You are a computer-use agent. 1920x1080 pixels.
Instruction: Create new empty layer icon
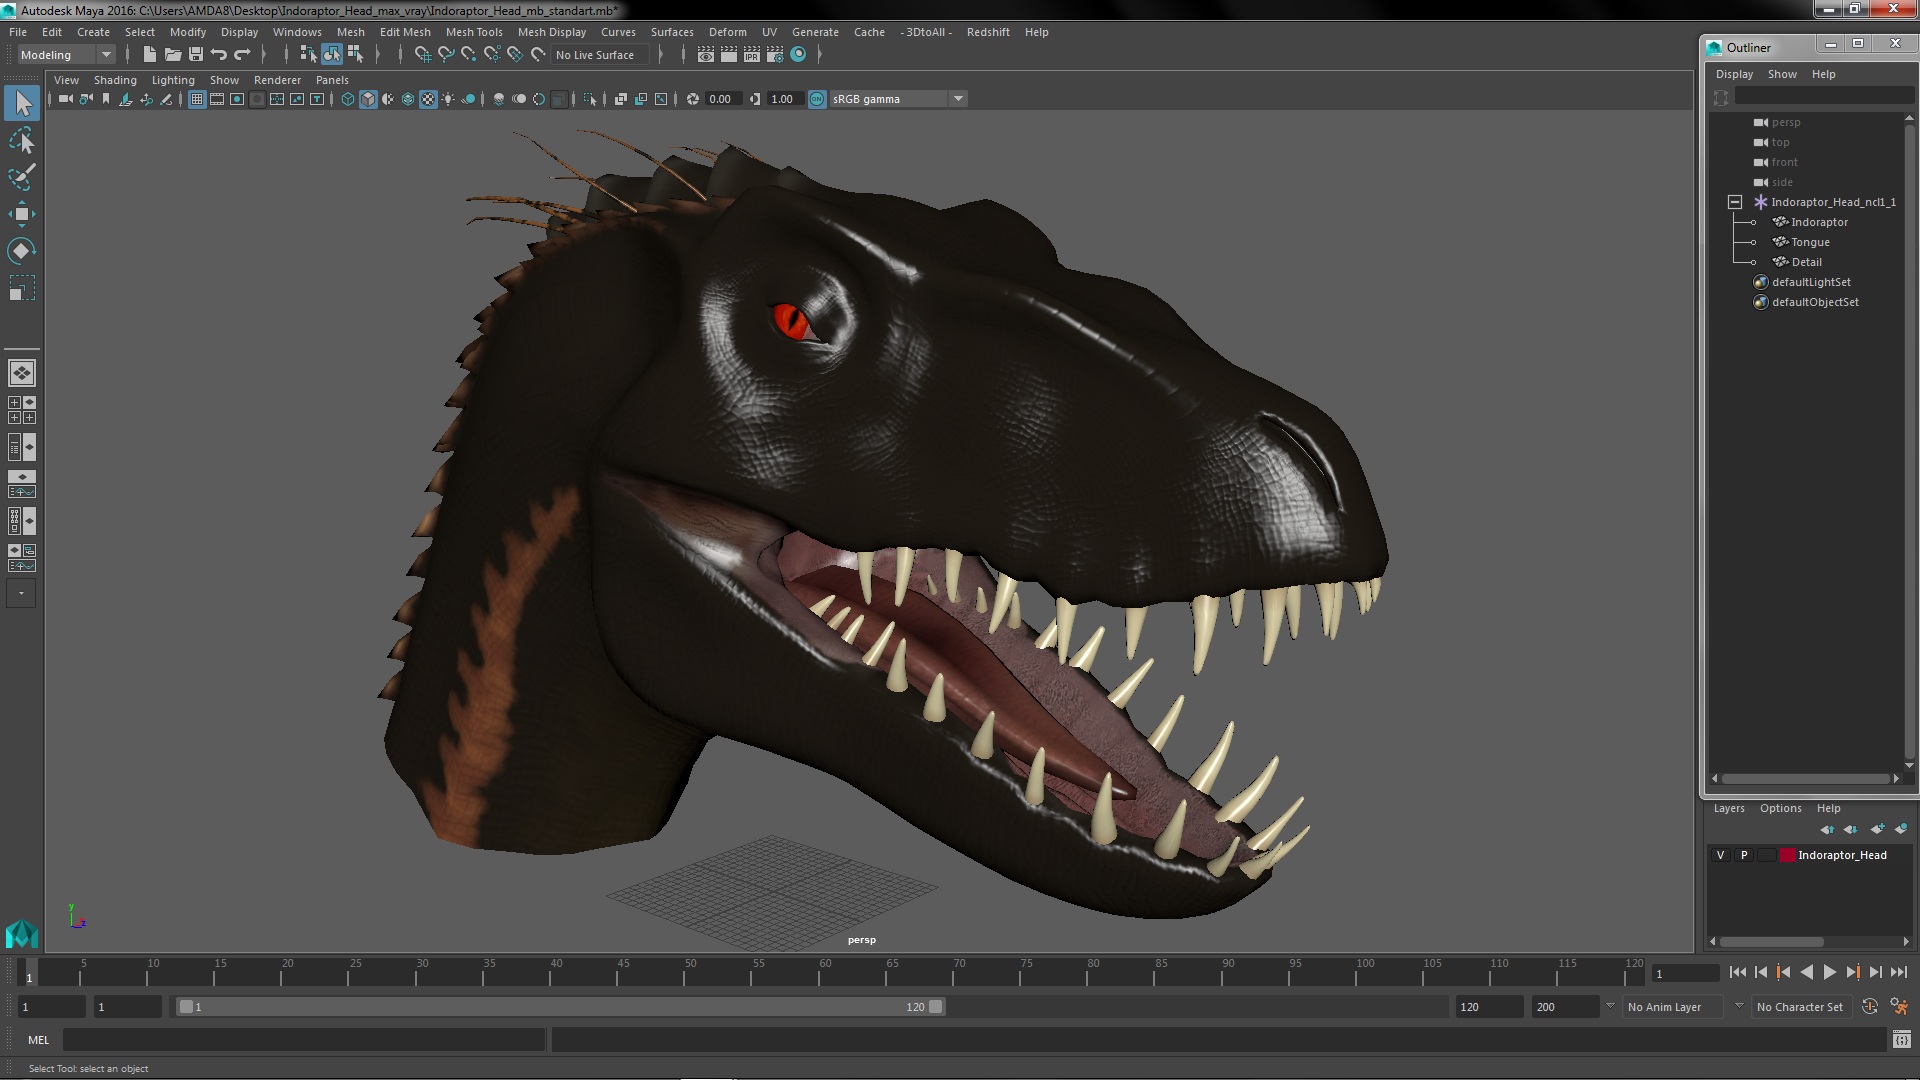(1877, 829)
